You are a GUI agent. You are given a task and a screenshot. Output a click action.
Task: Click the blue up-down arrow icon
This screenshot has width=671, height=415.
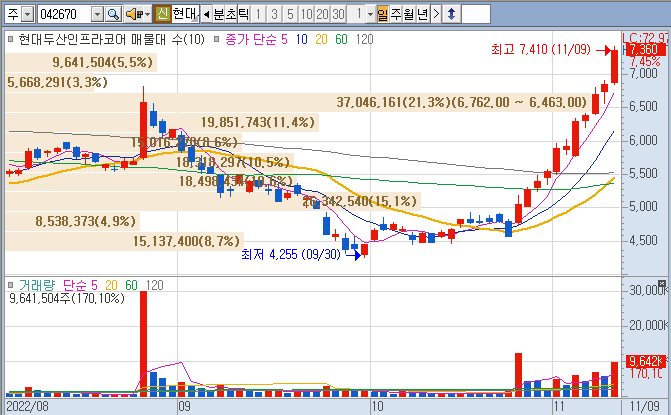pos(451,15)
